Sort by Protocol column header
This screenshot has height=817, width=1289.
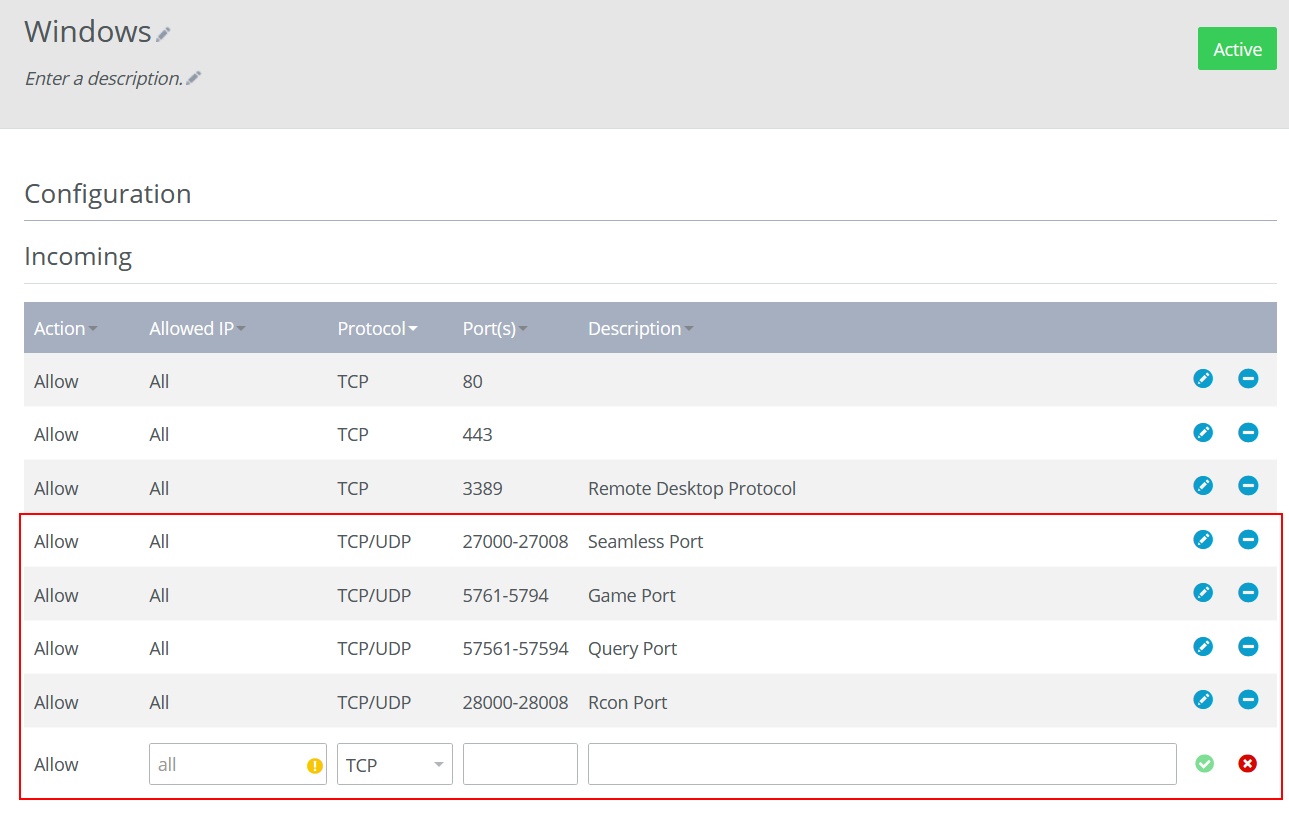377,329
